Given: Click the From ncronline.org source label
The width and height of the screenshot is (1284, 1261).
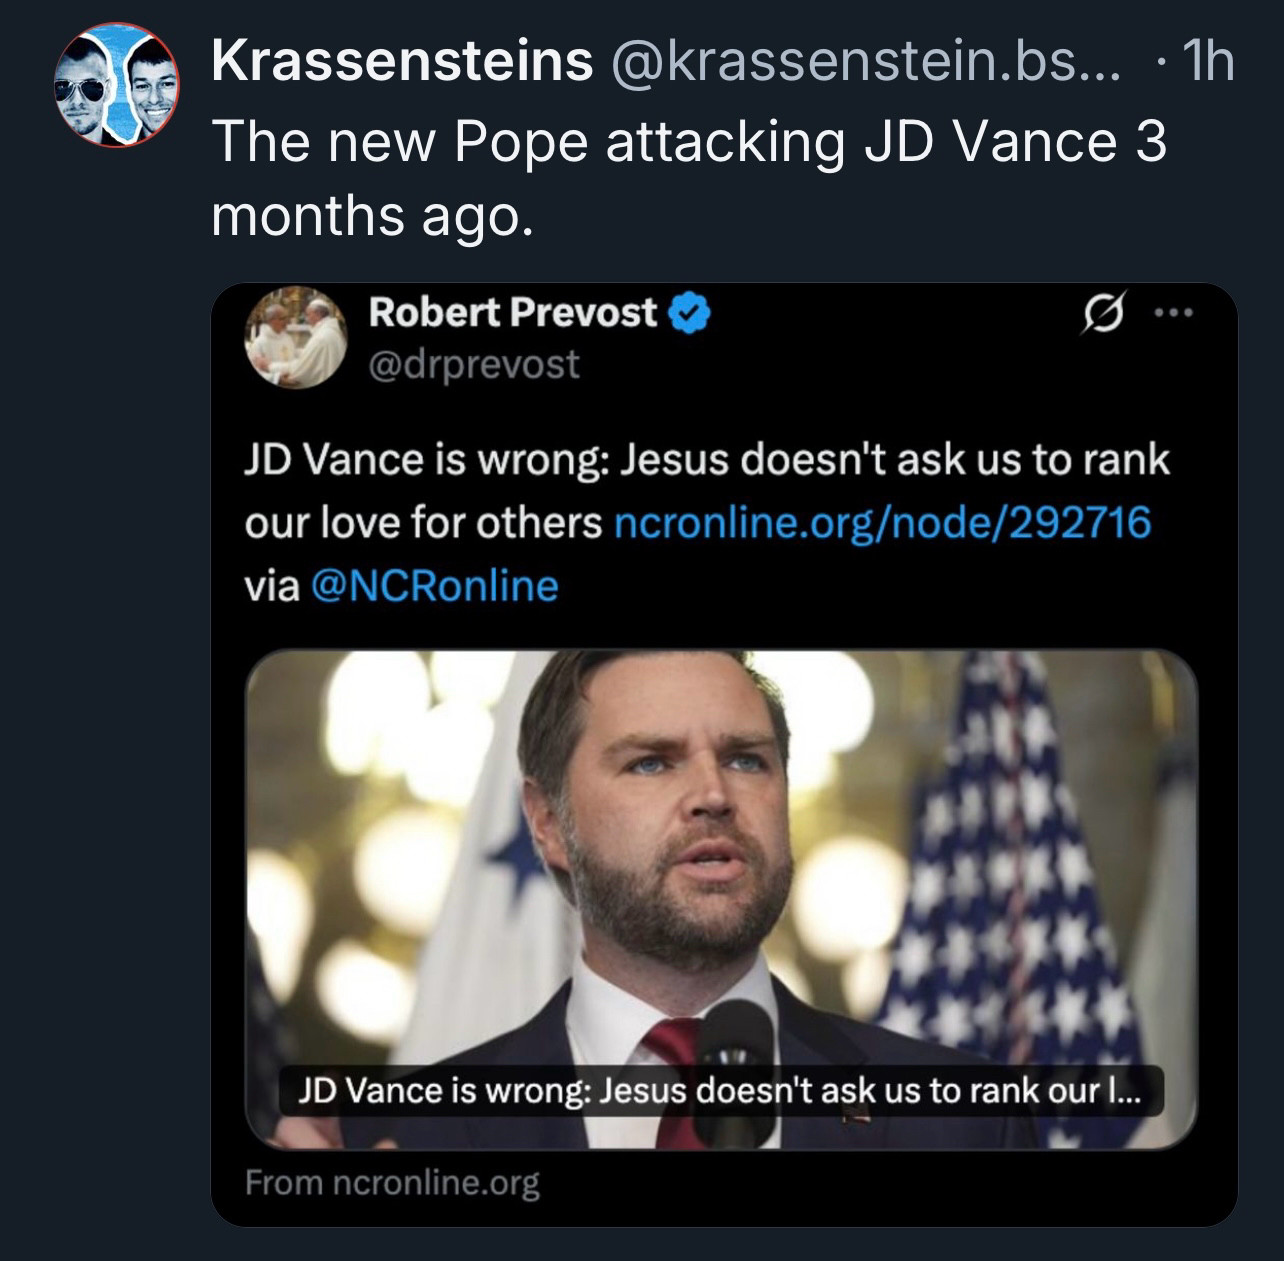Looking at the screenshot, I should pos(392,1183).
